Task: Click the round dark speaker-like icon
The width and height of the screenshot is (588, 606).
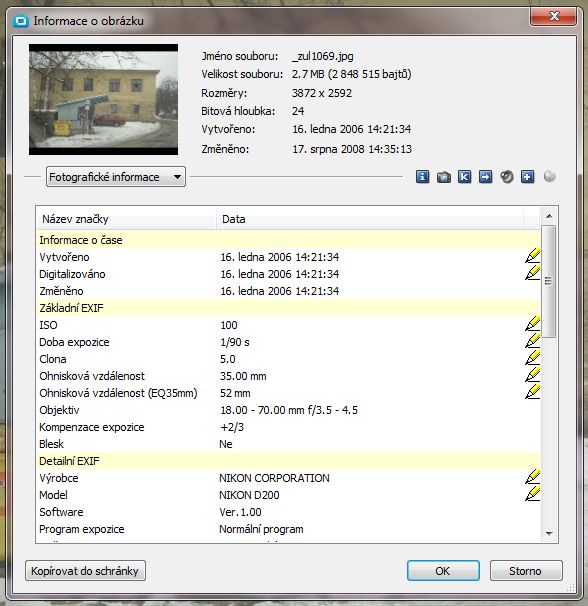Action: point(506,177)
